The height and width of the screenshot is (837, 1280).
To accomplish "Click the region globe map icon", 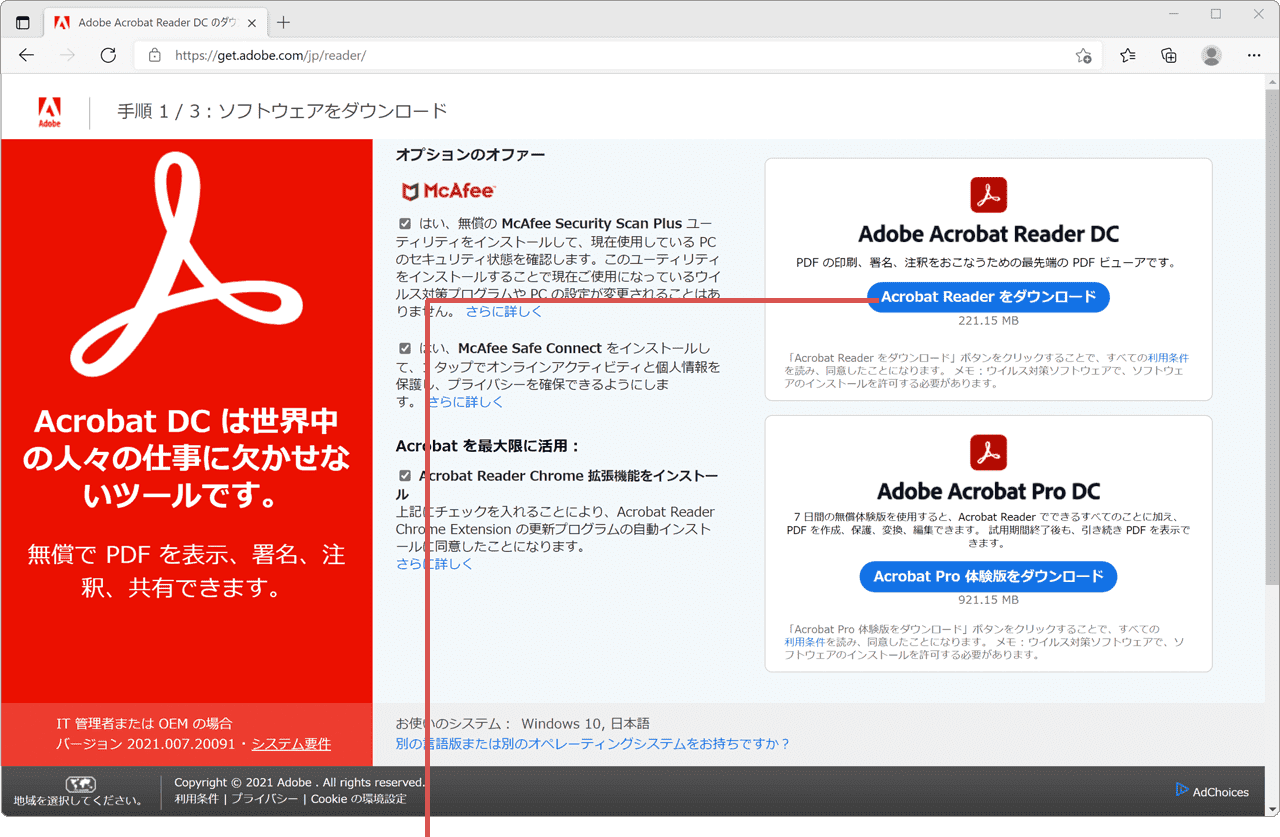I will pos(80,784).
